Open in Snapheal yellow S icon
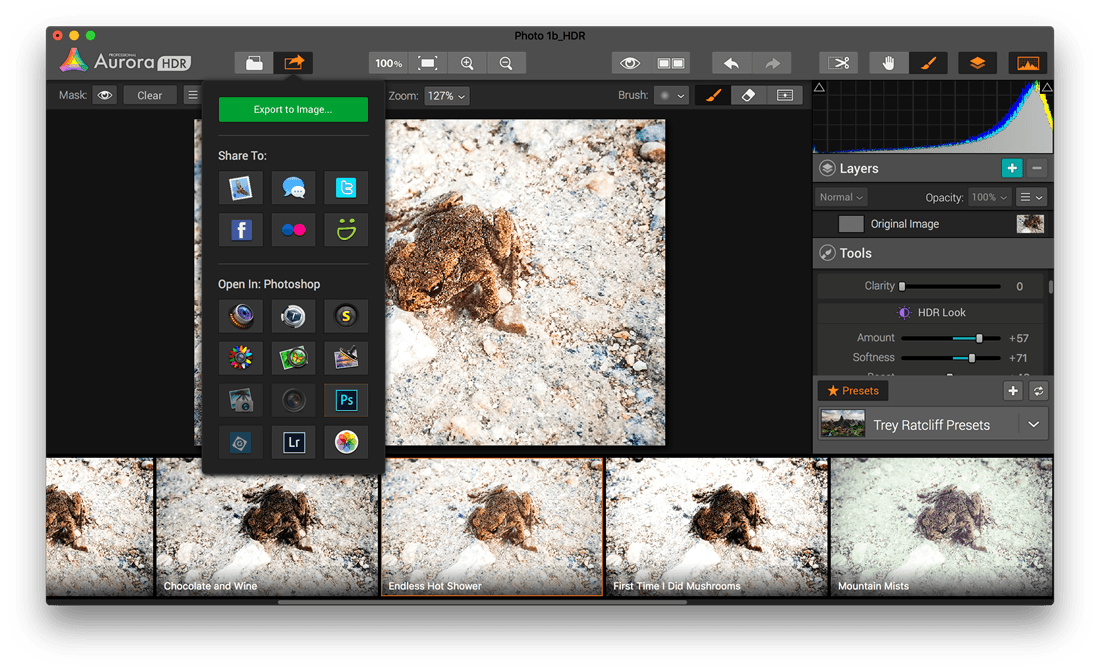This screenshot has height=671, width=1100. [x=346, y=316]
